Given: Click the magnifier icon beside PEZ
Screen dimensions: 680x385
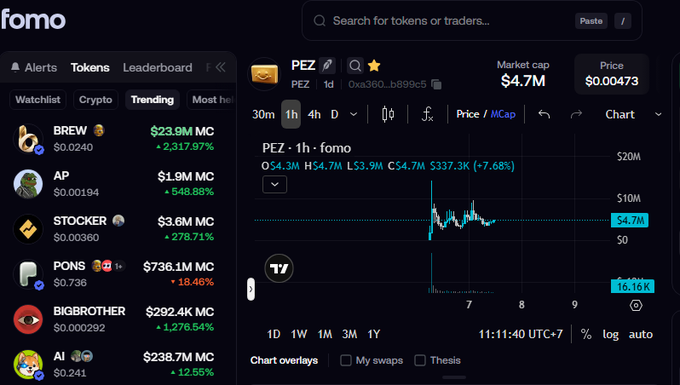Looking at the screenshot, I should pos(355,66).
